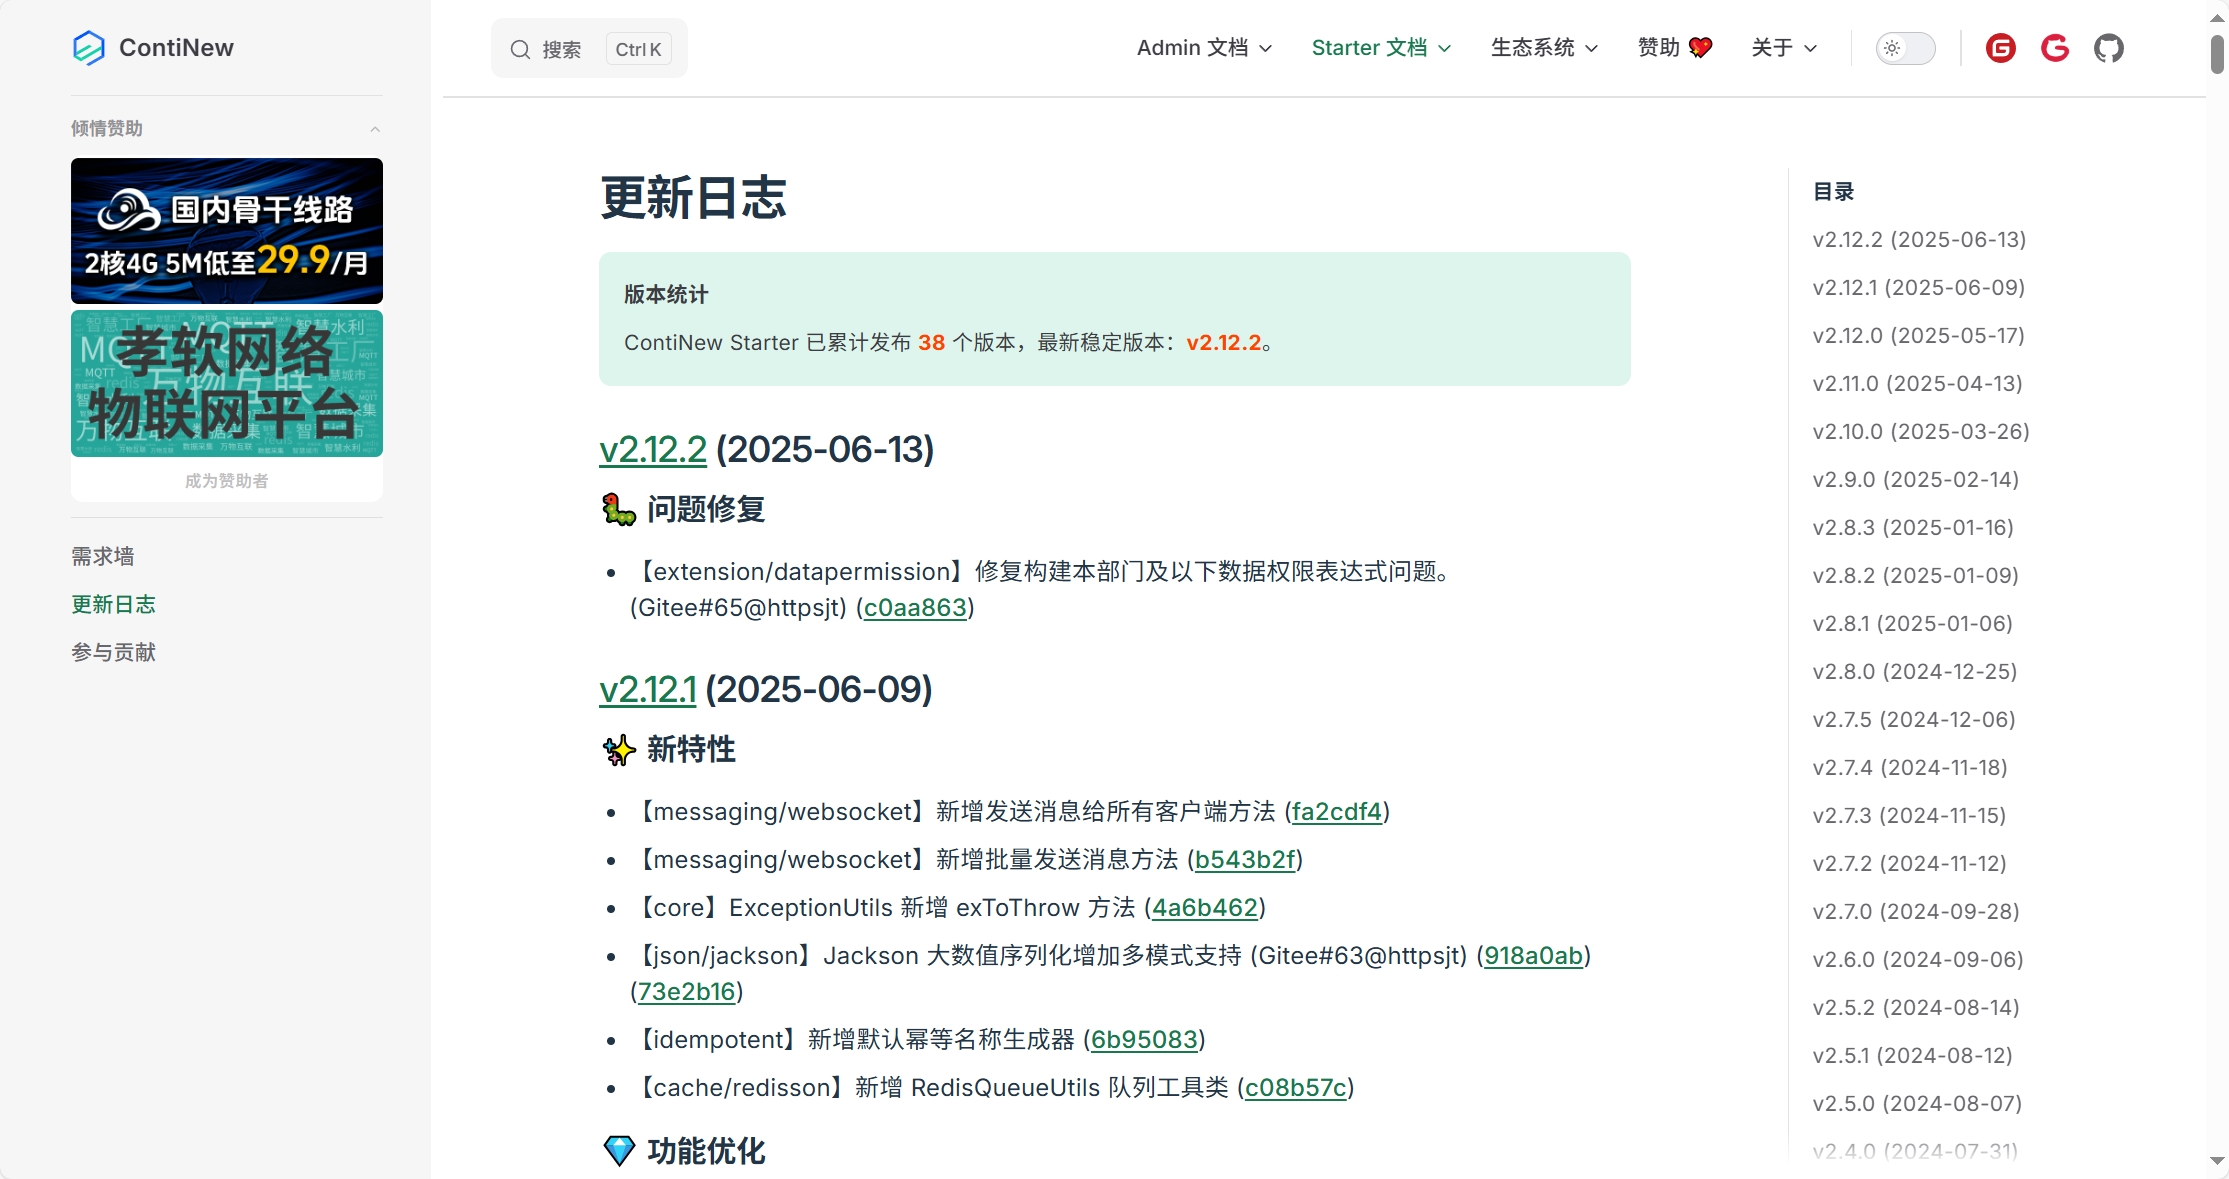Image resolution: width=2229 pixels, height=1179 pixels.
Task: Open the 孝软网络 物联网平台 sponsor banner
Action: tap(227, 384)
